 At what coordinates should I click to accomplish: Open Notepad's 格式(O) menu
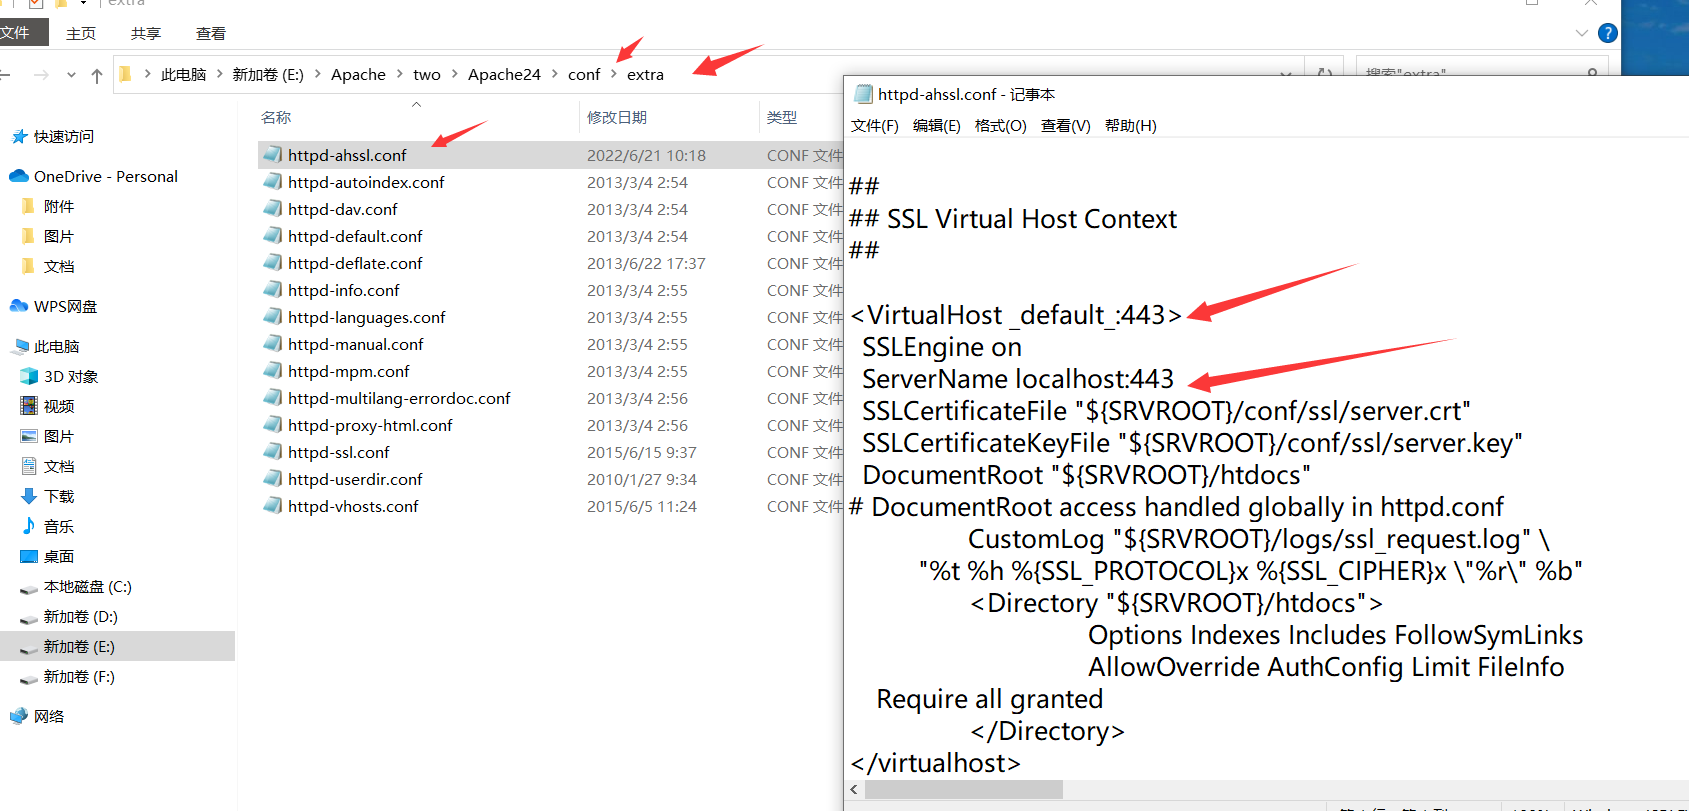1001,125
